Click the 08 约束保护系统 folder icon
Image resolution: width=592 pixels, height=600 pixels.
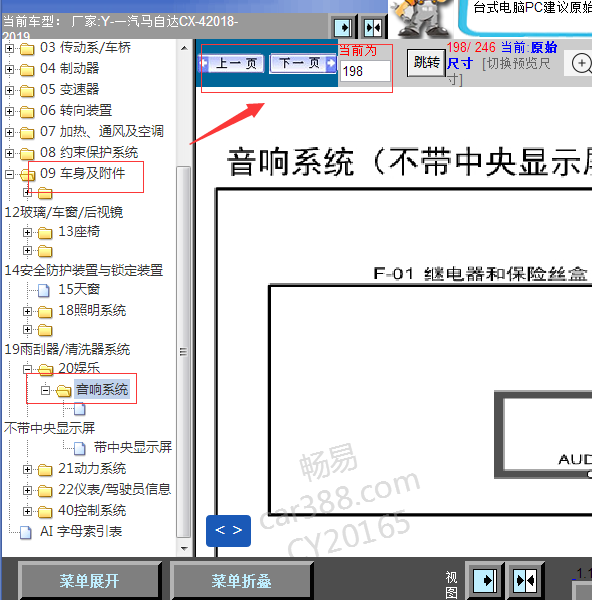click(27, 154)
